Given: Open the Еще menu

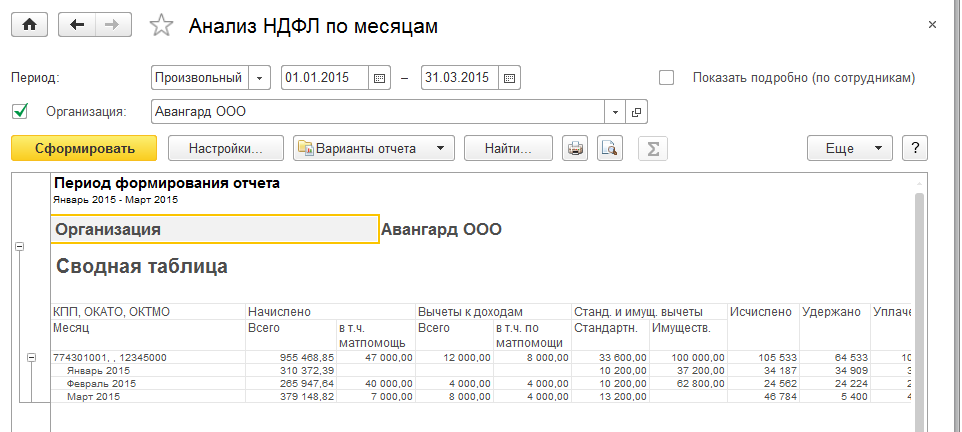Looking at the screenshot, I should click(850, 148).
